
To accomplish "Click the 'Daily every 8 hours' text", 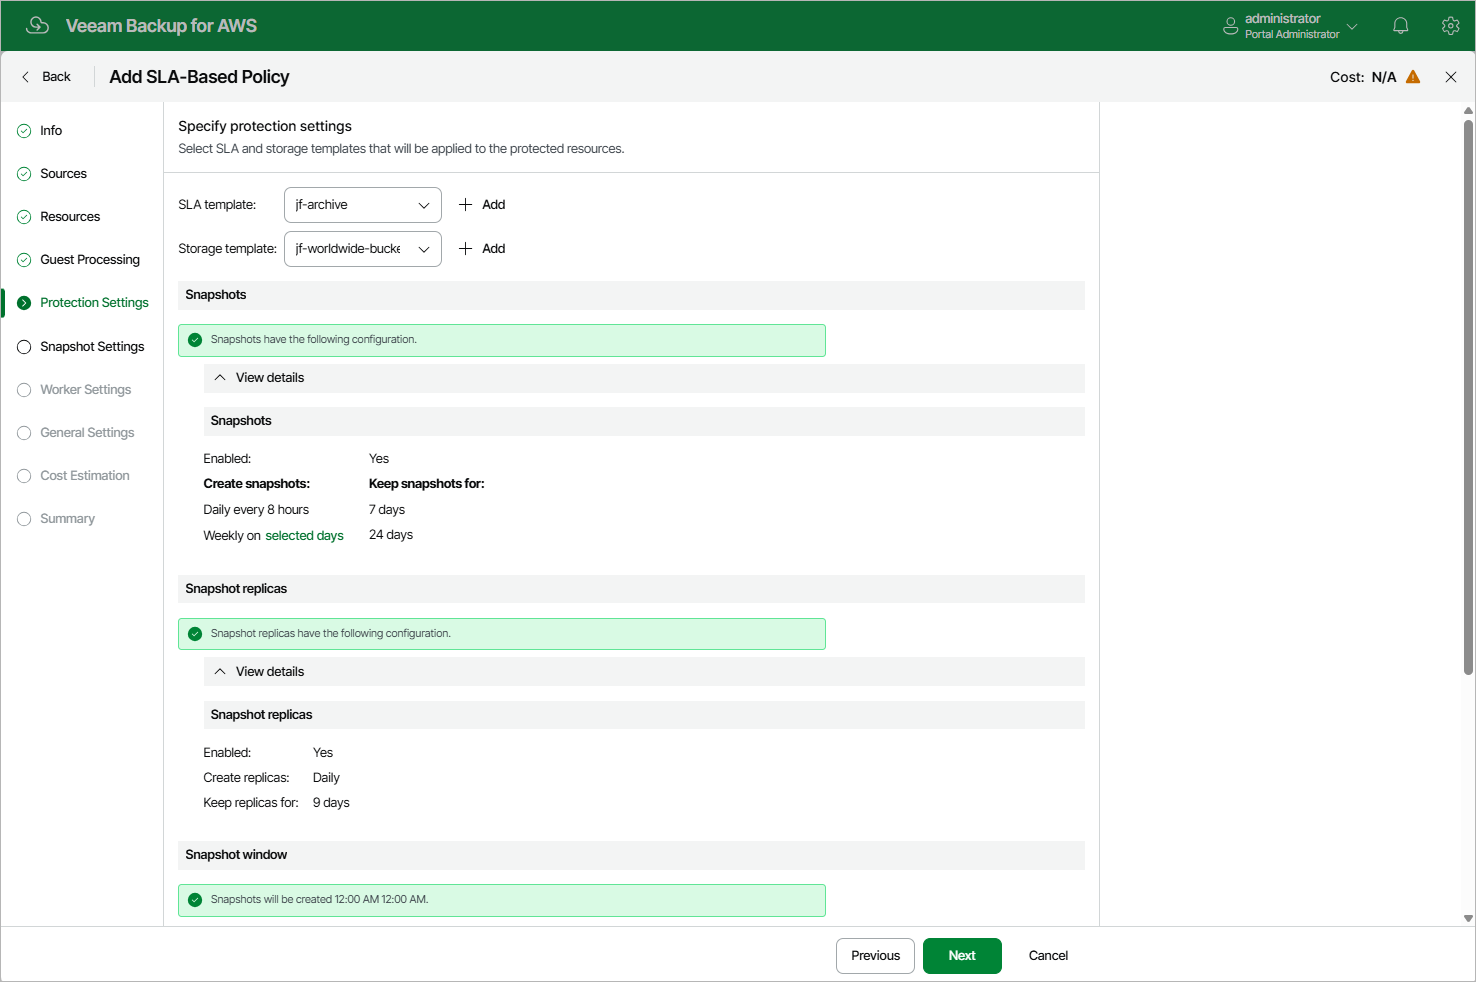I will pyautogui.click(x=256, y=510).
